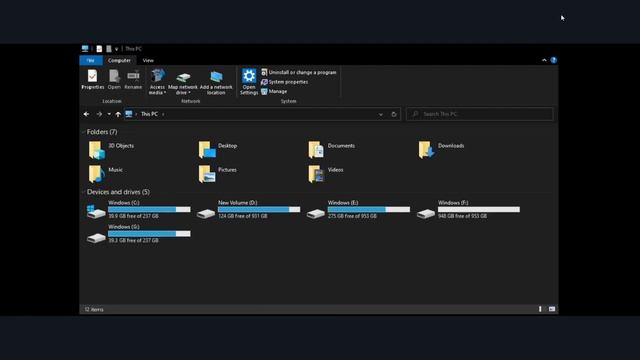
Task: Click the Windows (G:) usage bar
Action: click(x=149, y=234)
